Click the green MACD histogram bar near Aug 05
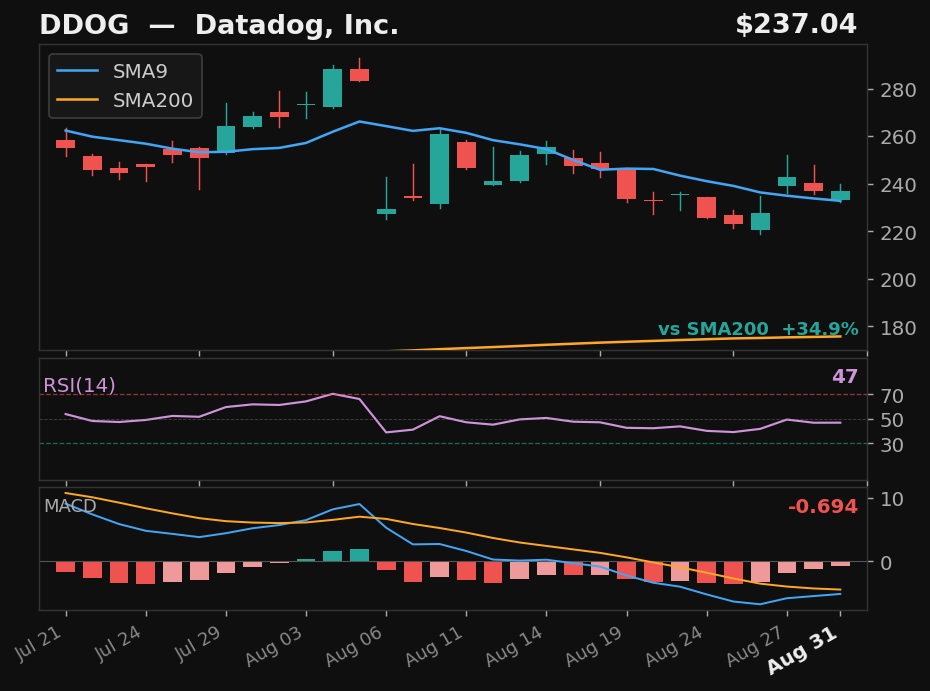The width and height of the screenshot is (930, 691). 359,555
